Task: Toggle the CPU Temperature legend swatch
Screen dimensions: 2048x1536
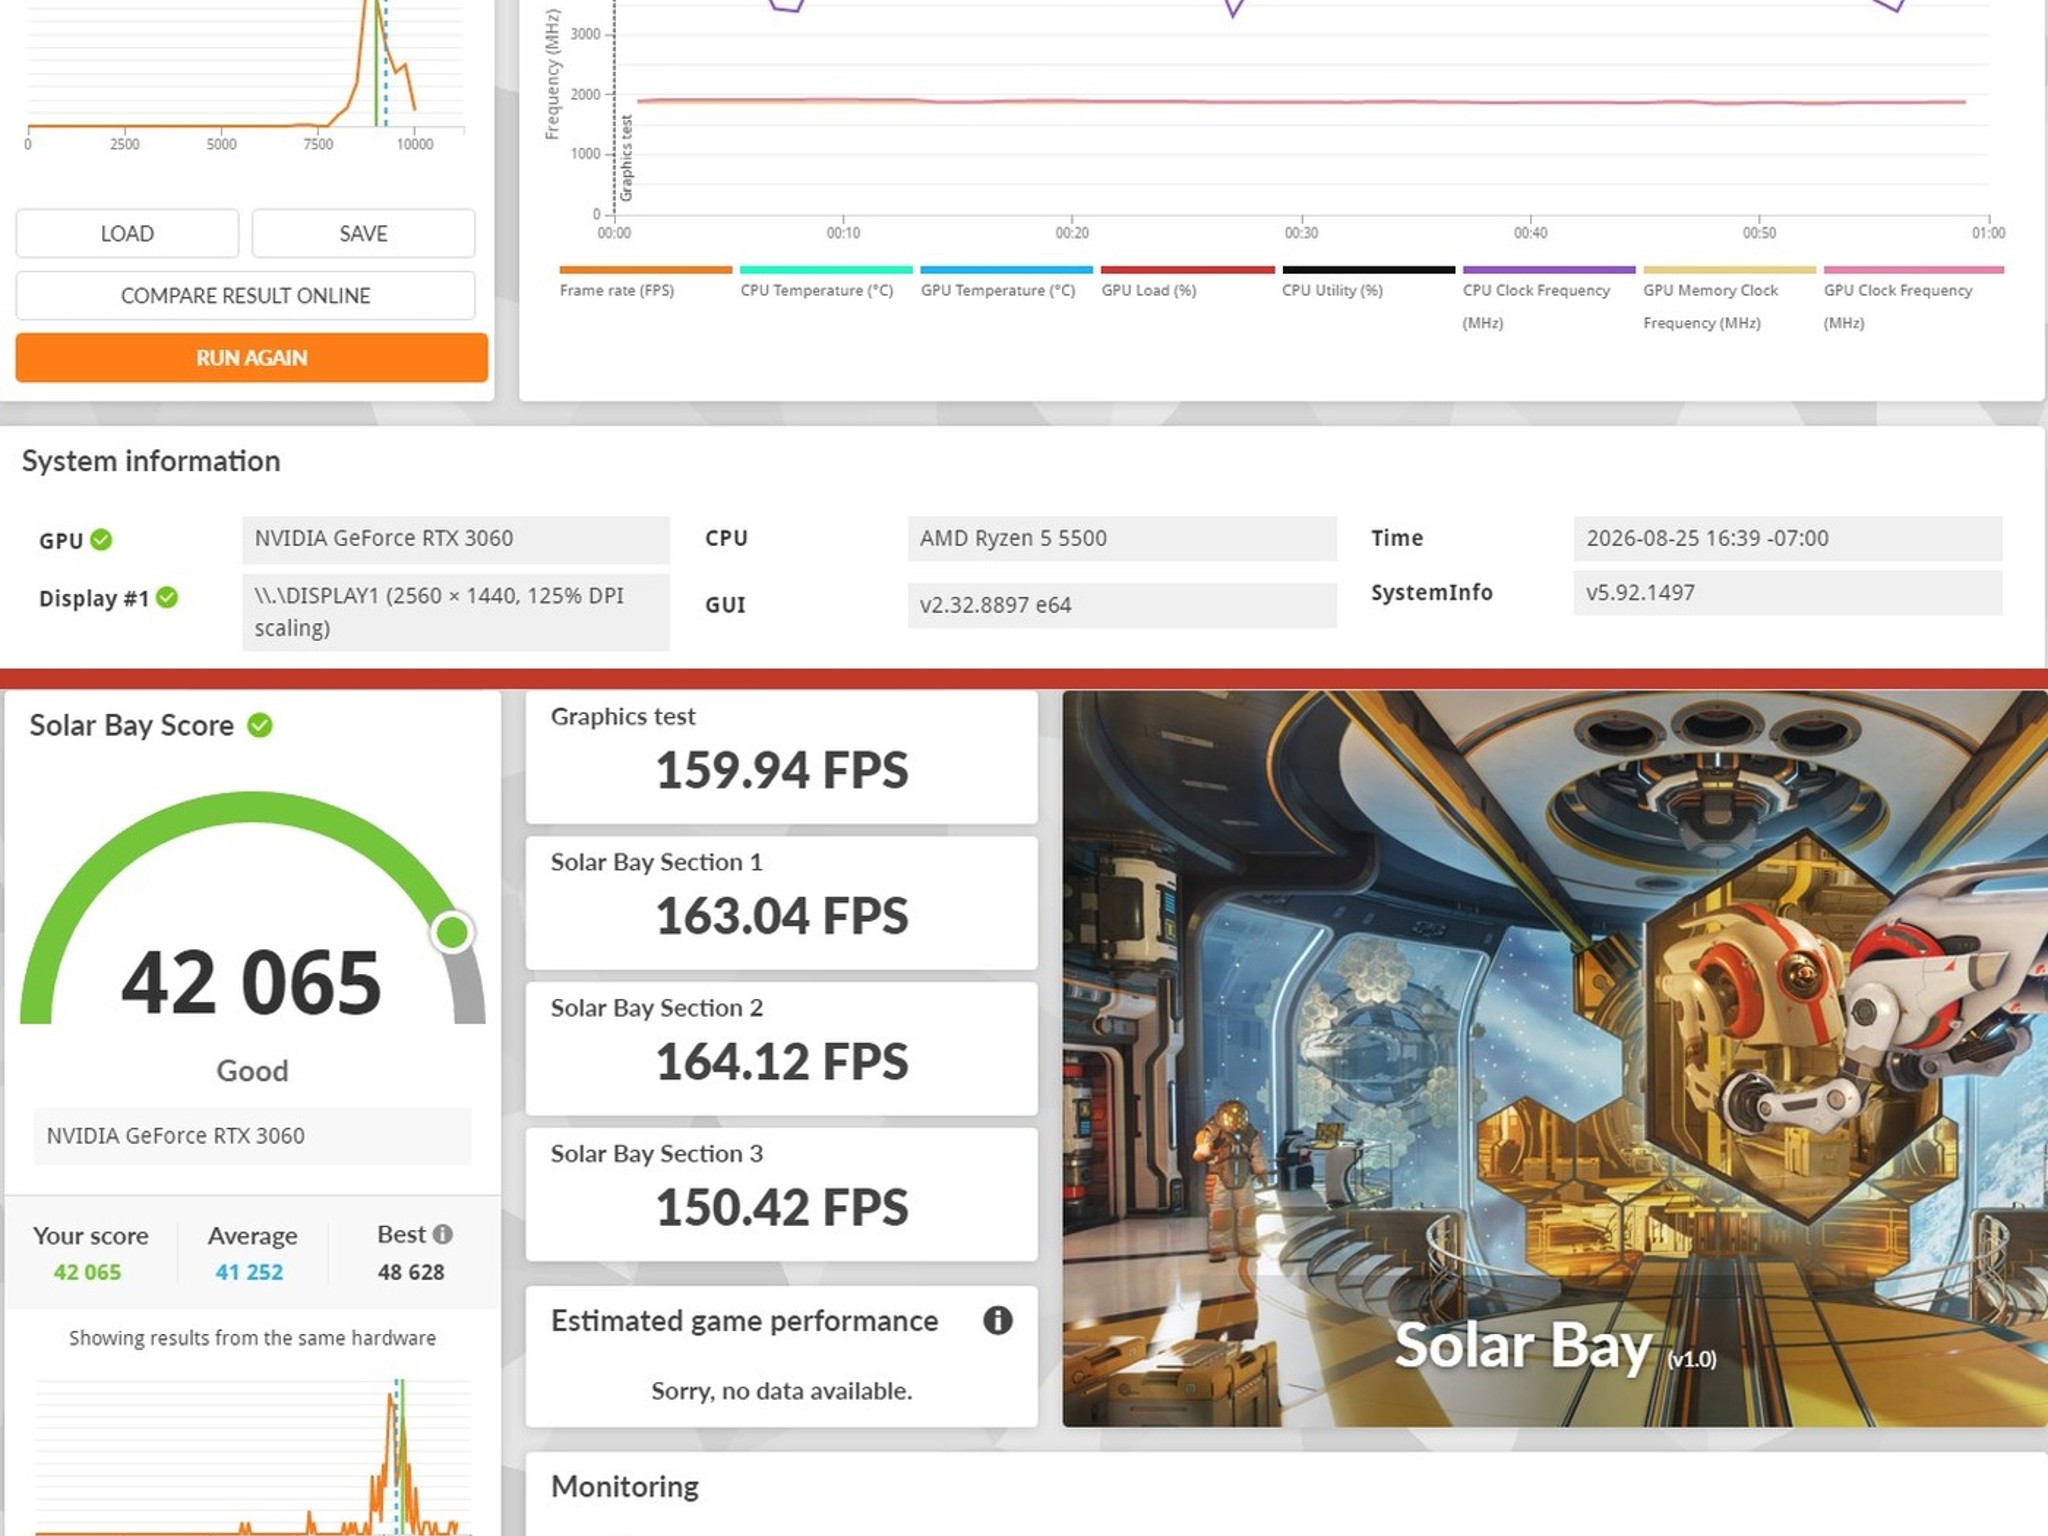Action: [x=826, y=270]
